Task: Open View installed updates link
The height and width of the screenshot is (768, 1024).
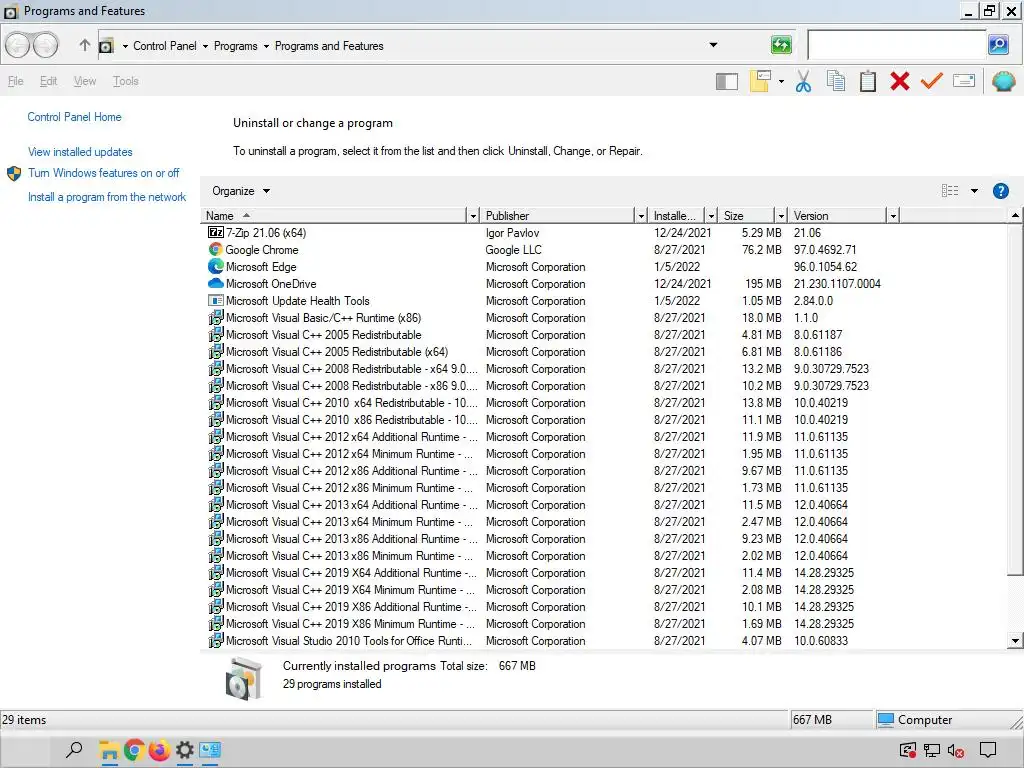Action: click(x=80, y=152)
